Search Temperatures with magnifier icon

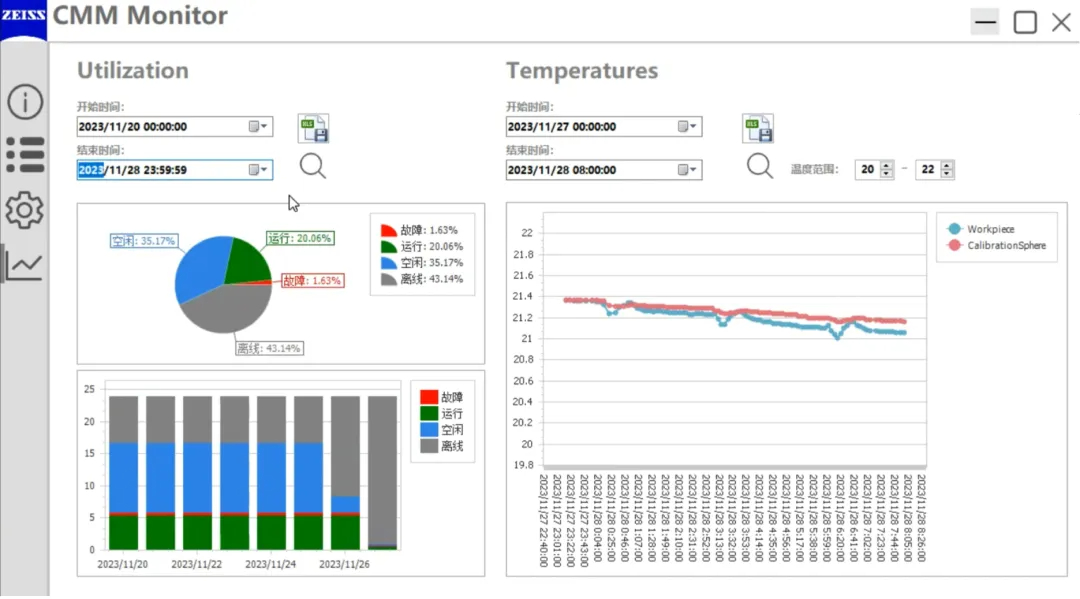(x=760, y=166)
